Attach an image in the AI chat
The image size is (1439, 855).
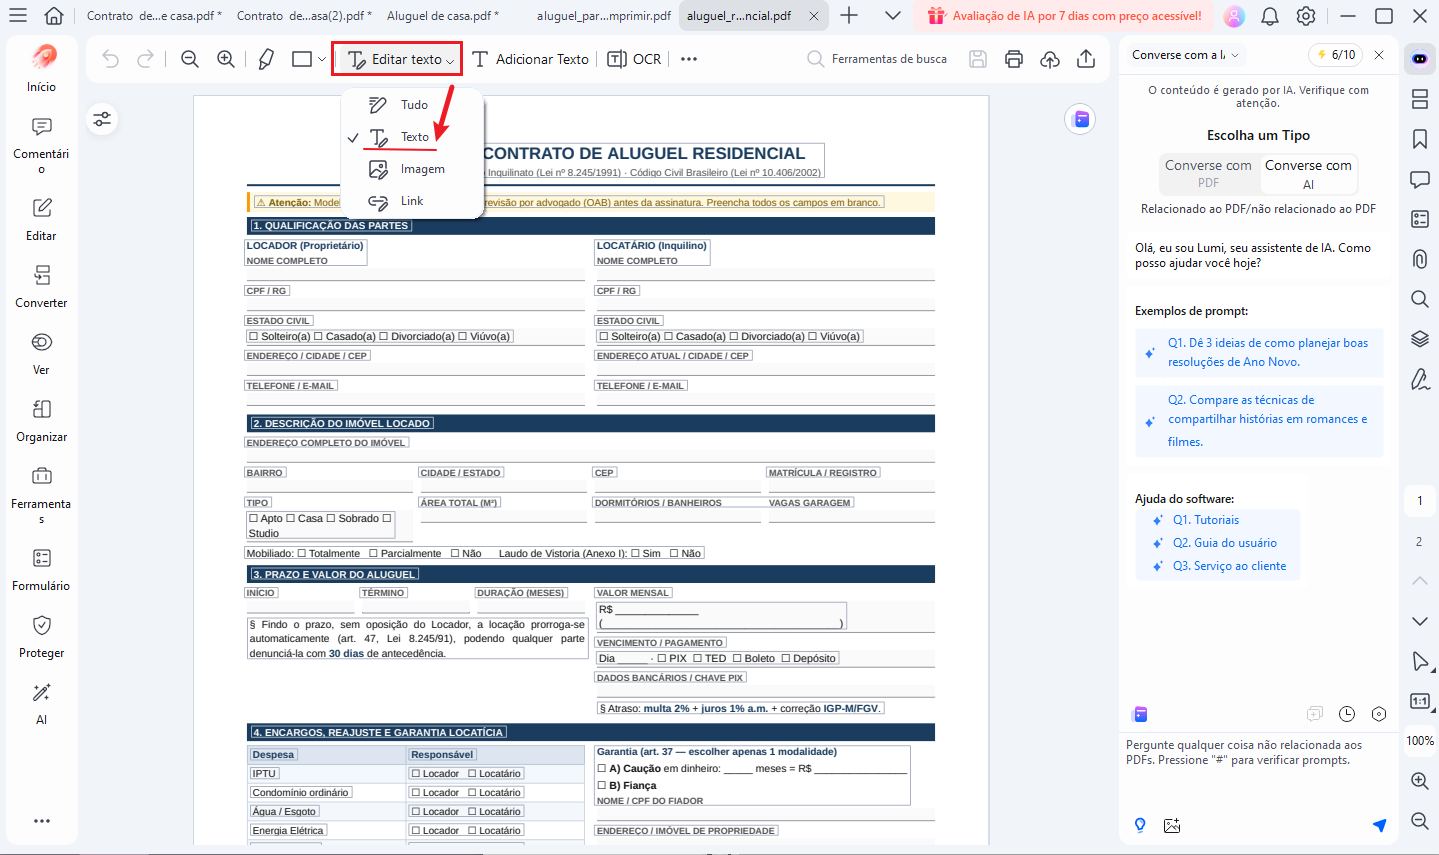point(1171,825)
